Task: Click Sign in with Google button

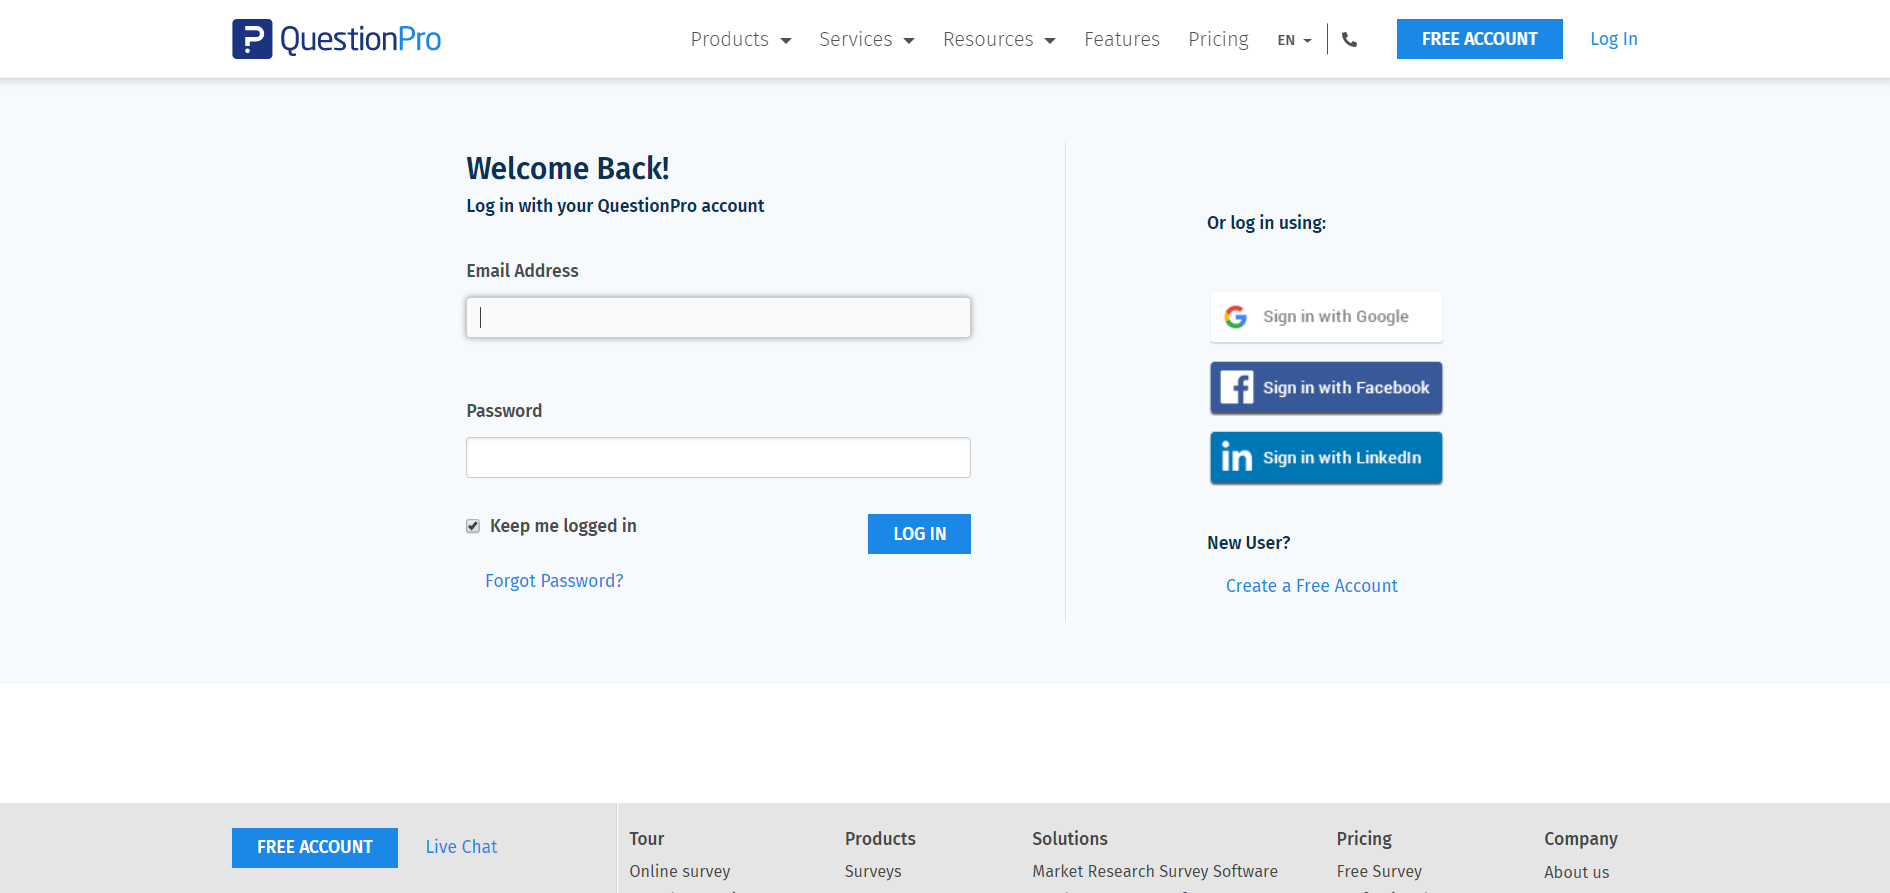Action: tap(1326, 317)
